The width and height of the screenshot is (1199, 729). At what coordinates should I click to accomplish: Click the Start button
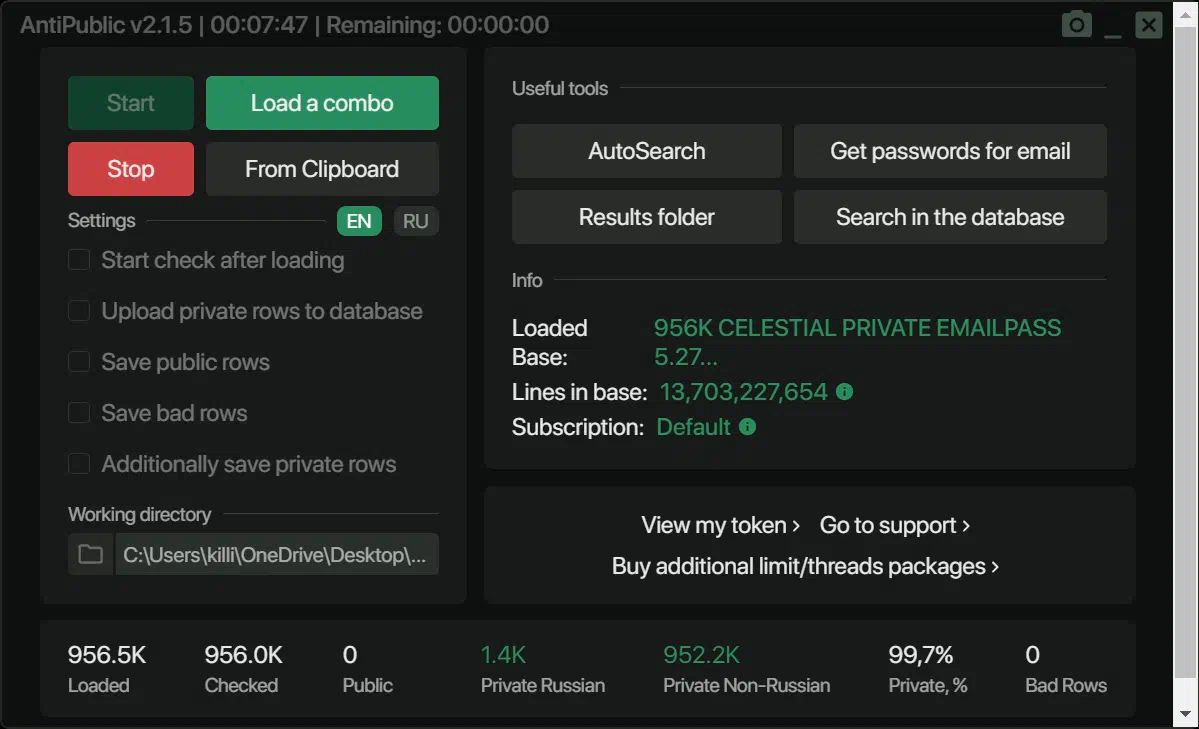tap(131, 103)
